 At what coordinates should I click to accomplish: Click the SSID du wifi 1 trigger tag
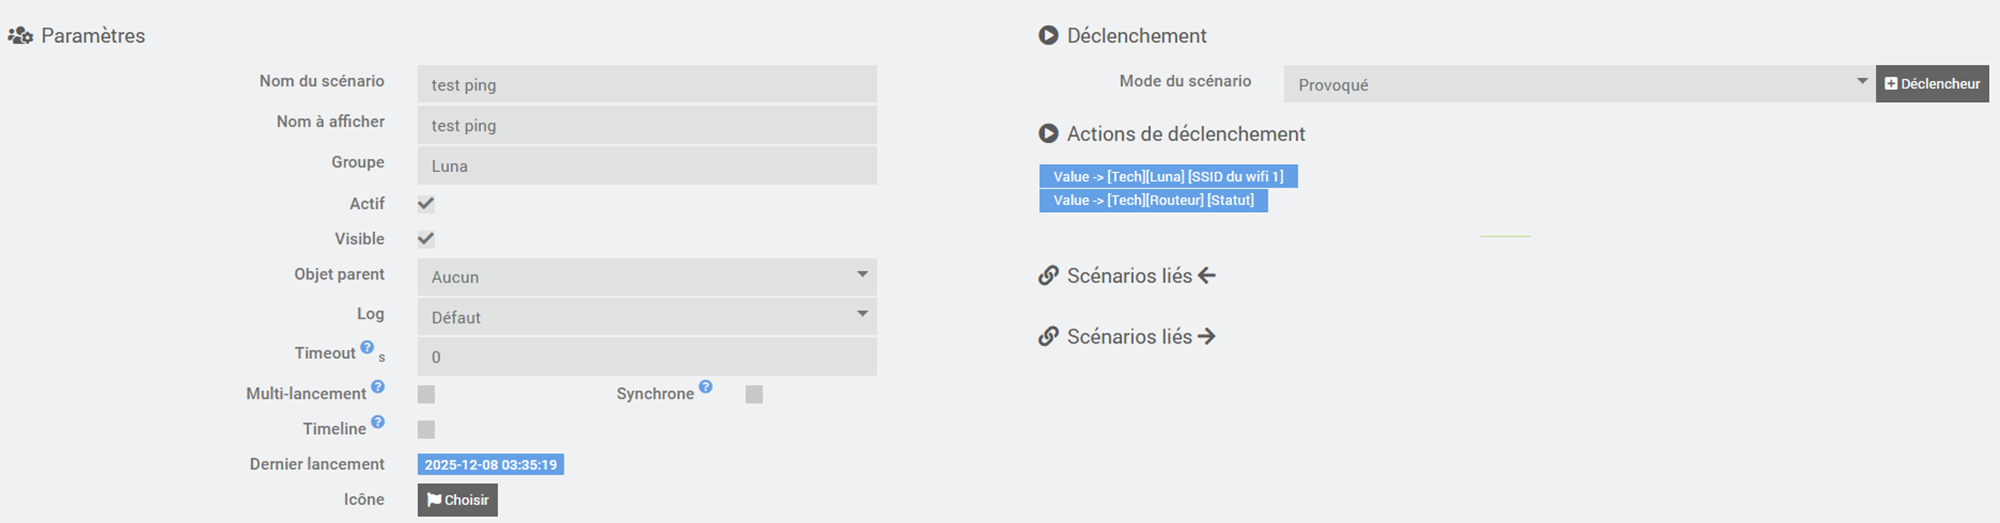coord(1168,177)
